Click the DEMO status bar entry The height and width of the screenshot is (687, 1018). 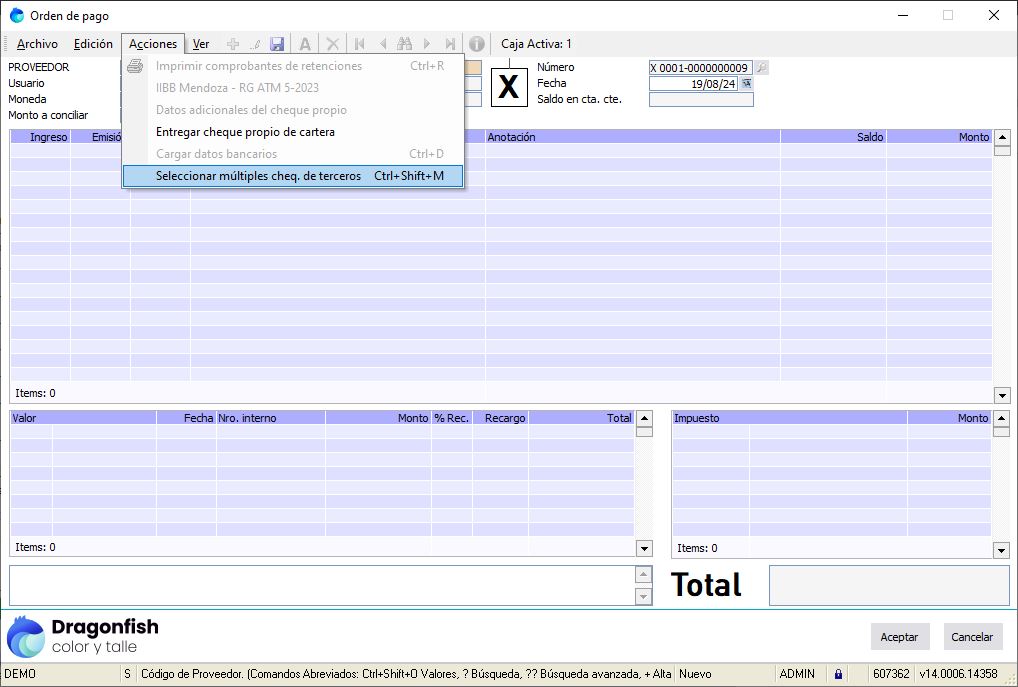pos(20,674)
